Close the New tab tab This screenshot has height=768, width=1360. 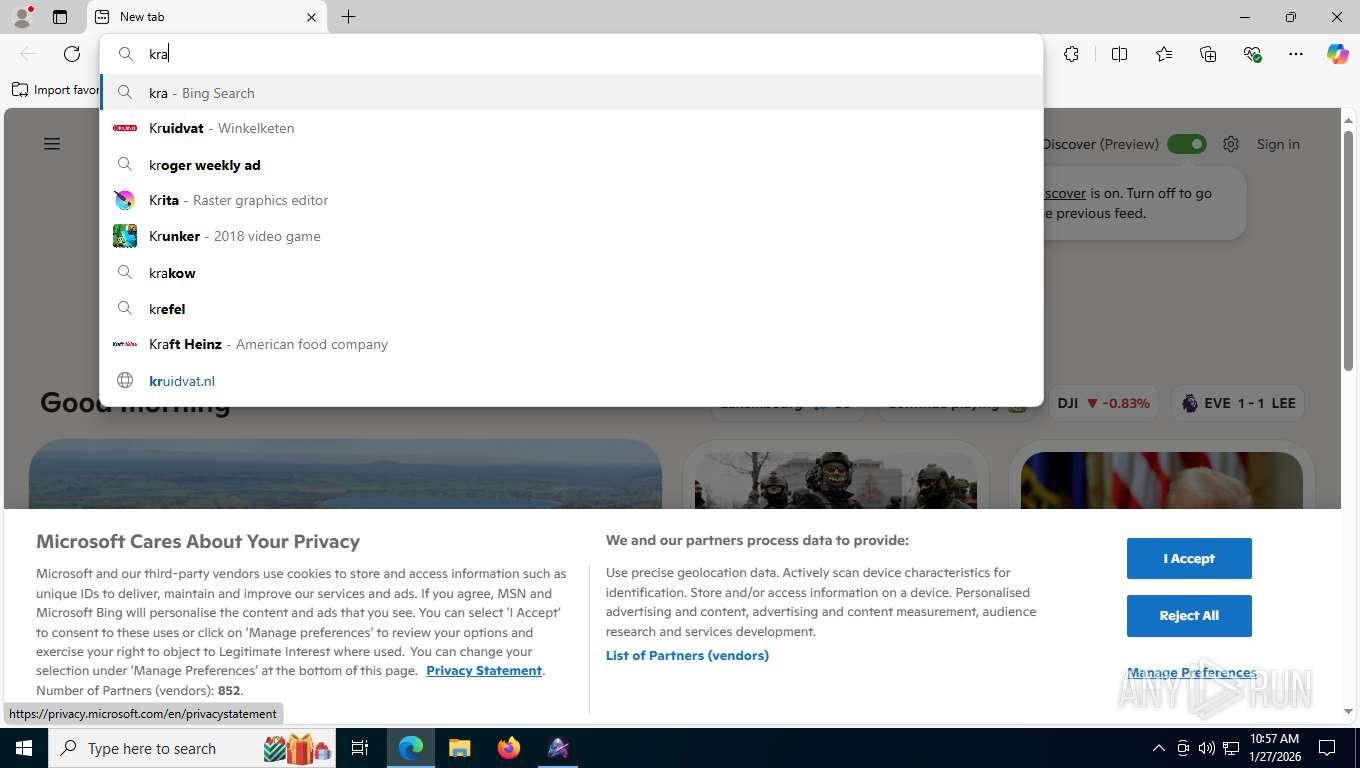(311, 17)
